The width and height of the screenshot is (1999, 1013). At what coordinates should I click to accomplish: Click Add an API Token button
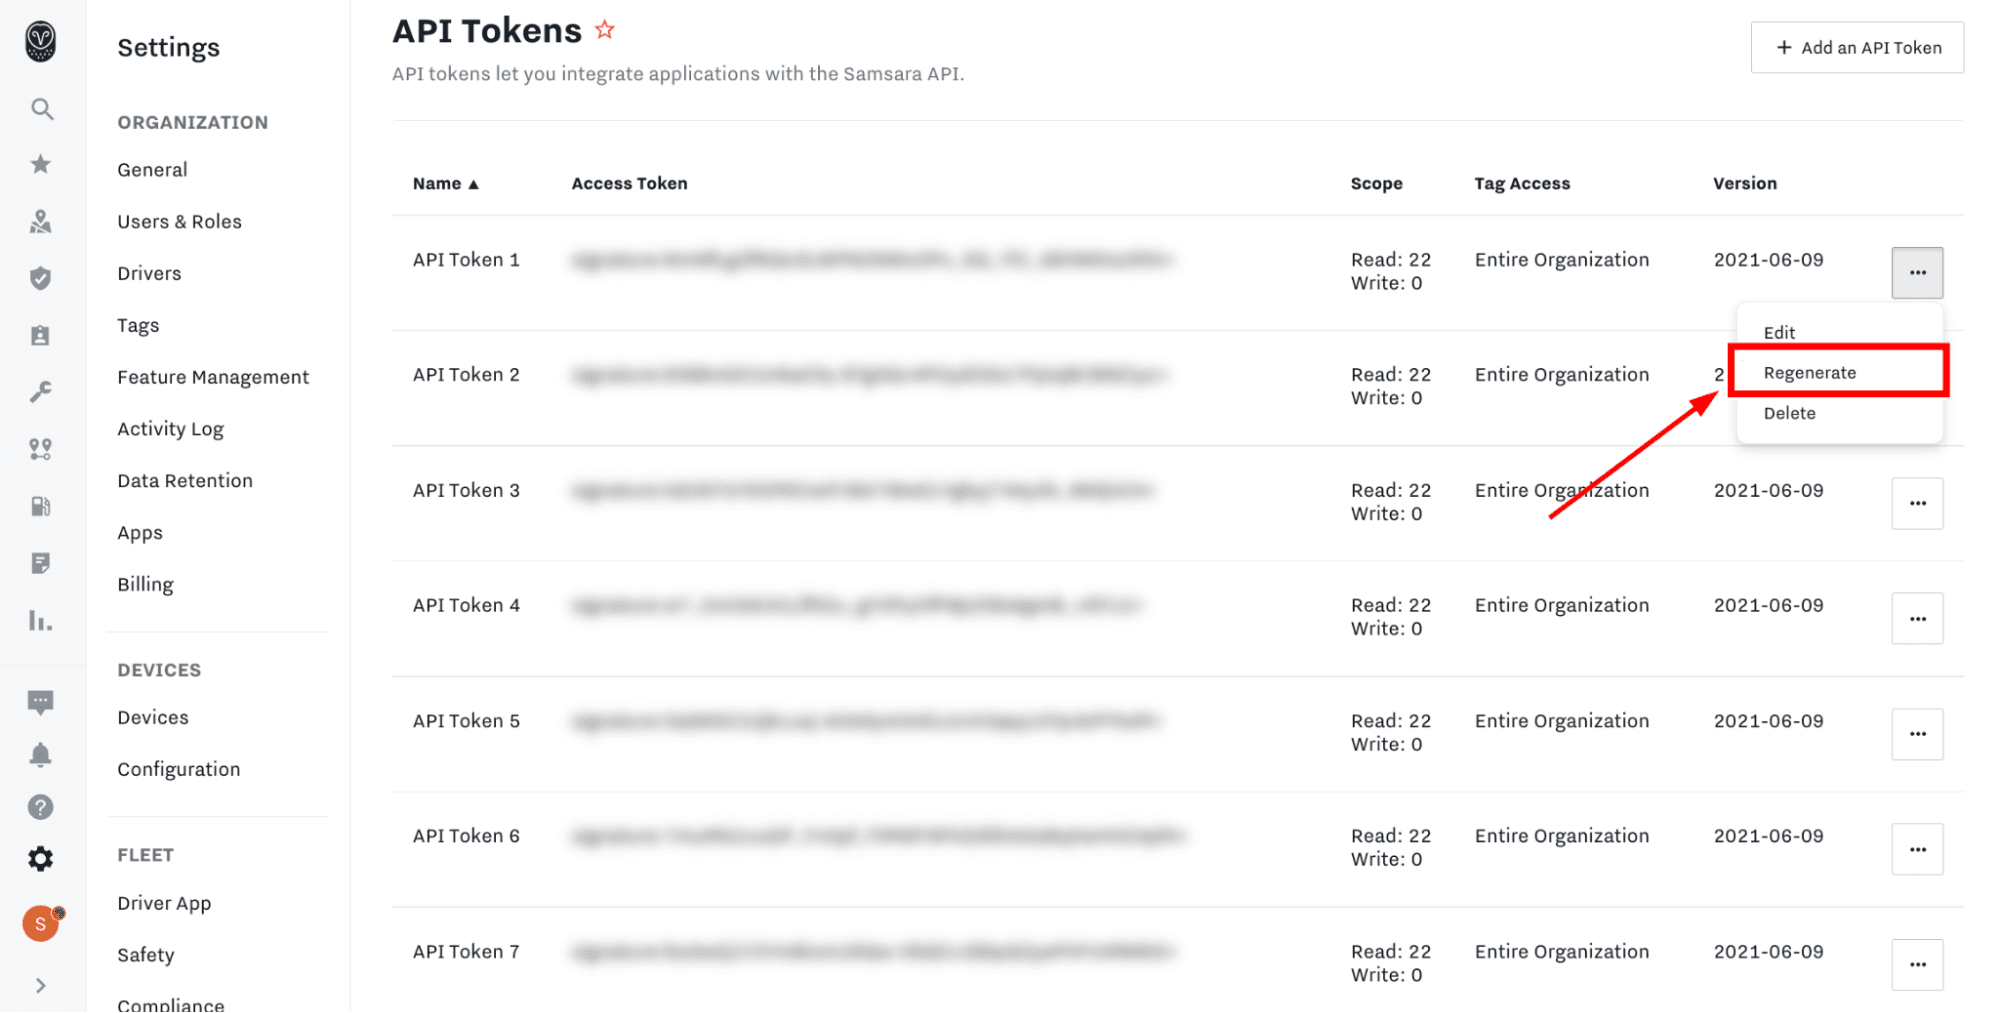pos(1857,47)
